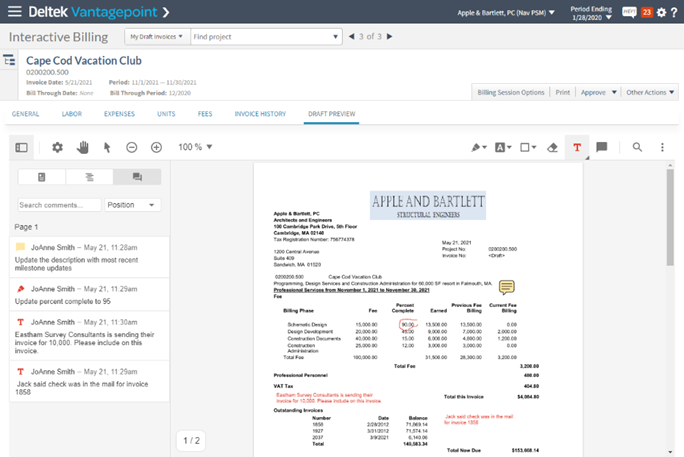Click the Billing Session Options button
This screenshot has width=684, height=457.
[x=510, y=92]
